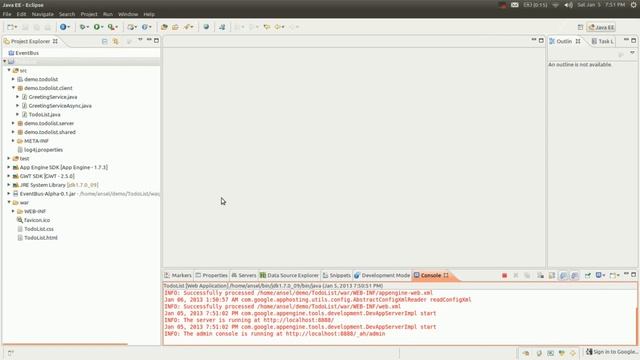
Task: Select log4j.properties file
Action: tap(43, 150)
